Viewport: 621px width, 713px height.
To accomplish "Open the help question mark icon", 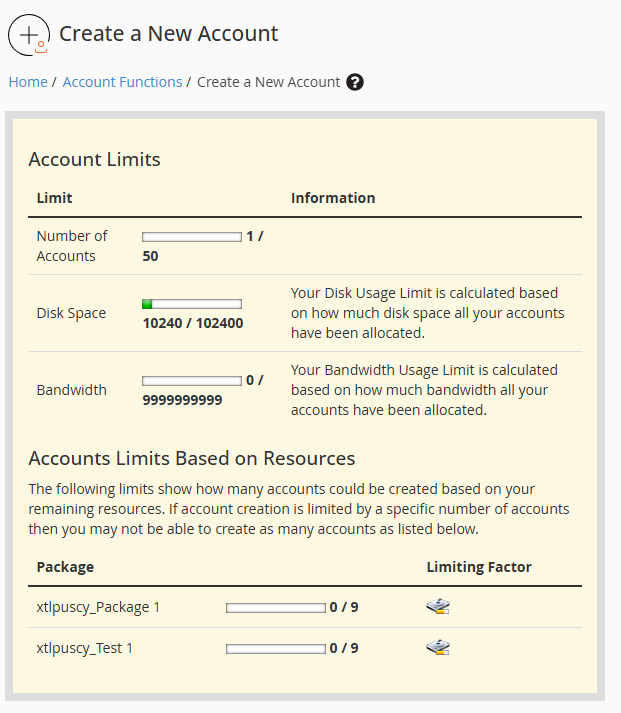I will [355, 83].
